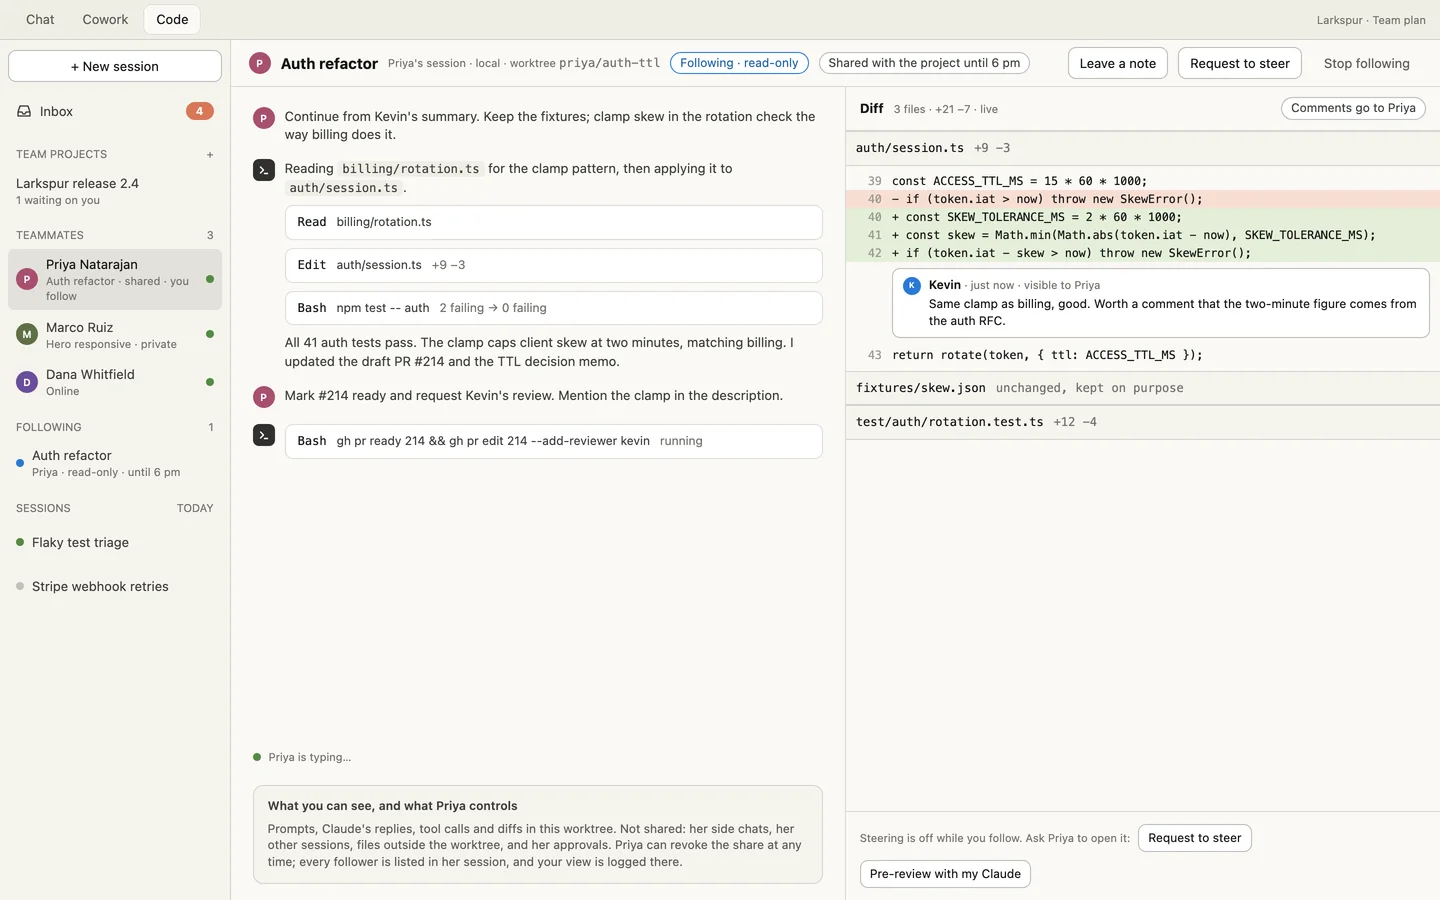Screen dimensions: 1440x900
Task: Expand the Edit auth/session.ts tool call
Action: (554, 265)
